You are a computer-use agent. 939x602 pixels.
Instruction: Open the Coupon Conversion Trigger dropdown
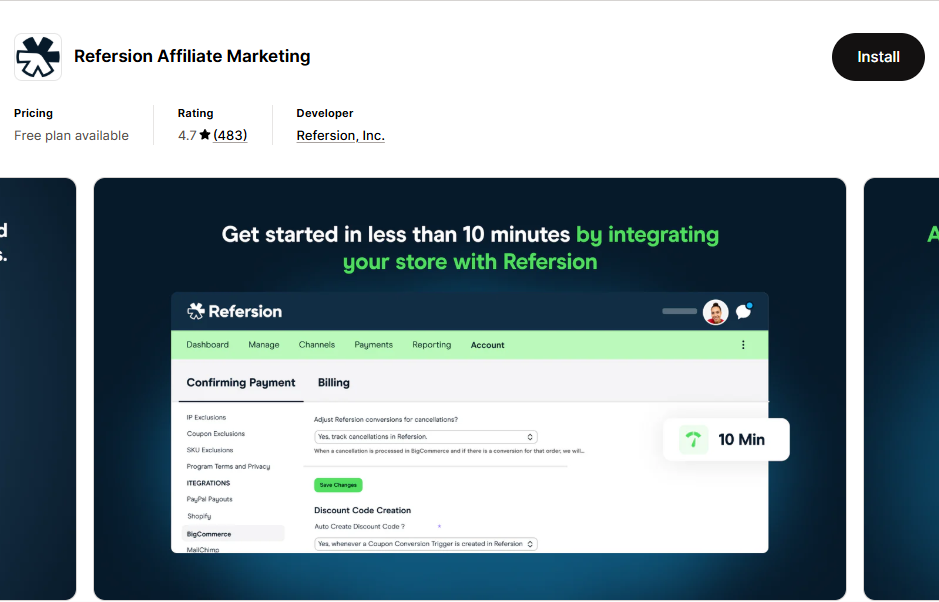425,544
